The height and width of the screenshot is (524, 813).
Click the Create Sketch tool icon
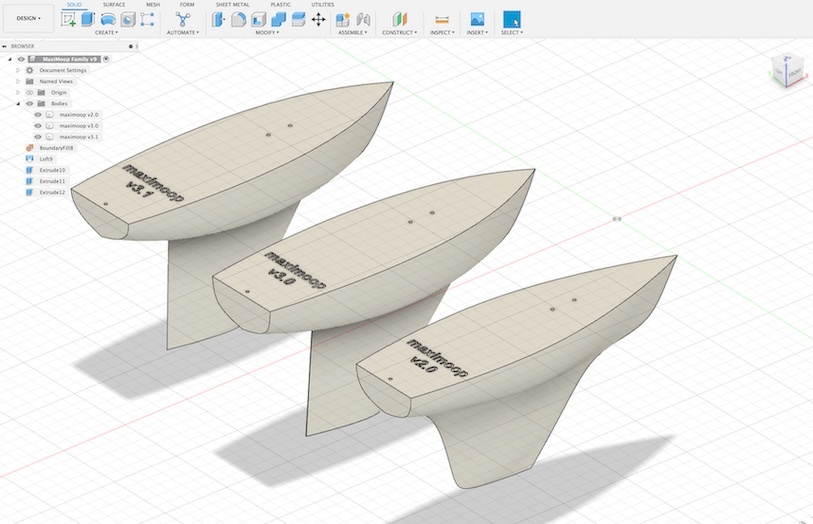tap(70, 19)
